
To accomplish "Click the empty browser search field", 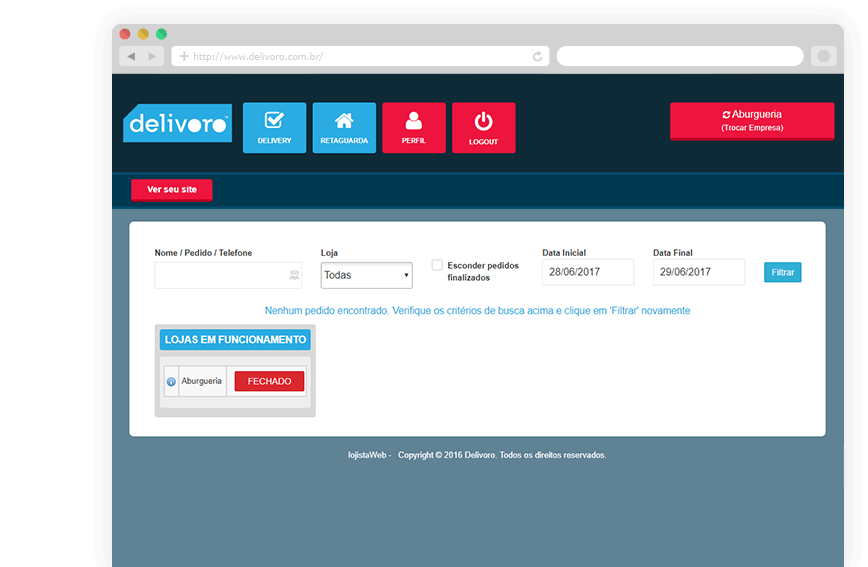I will (680, 56).
